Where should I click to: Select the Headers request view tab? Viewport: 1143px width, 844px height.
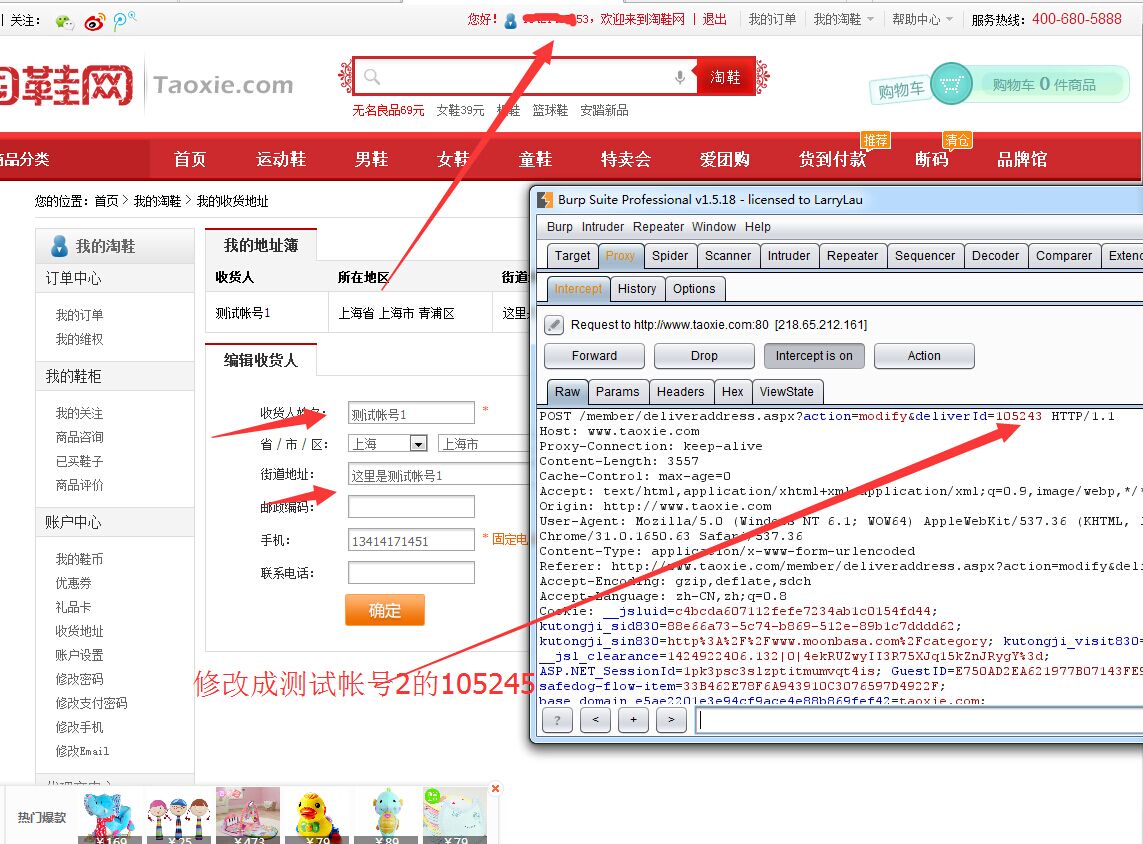point(680,391)
